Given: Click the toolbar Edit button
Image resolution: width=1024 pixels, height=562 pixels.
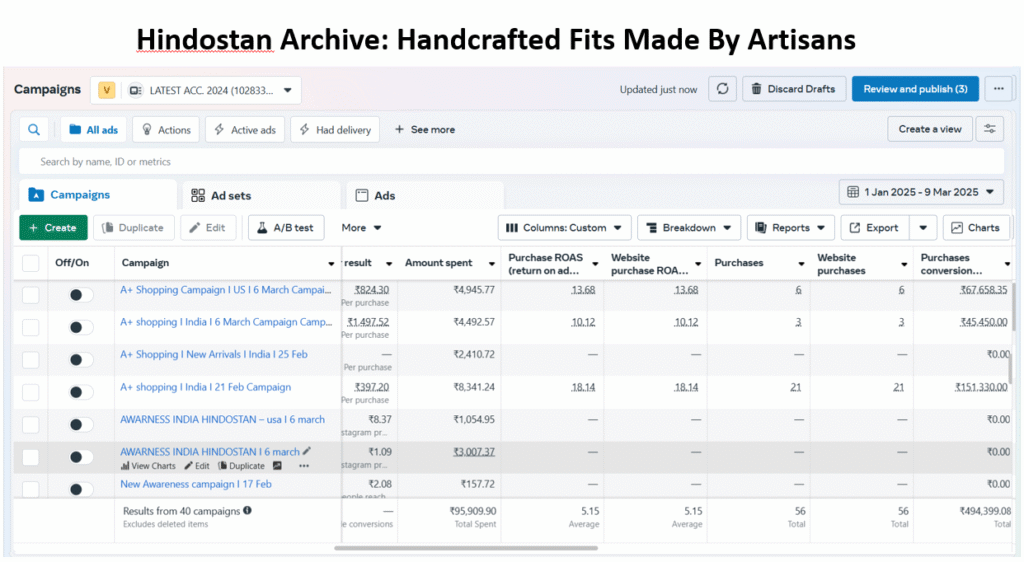Looking at the screenshot, I should click(208, 228).
